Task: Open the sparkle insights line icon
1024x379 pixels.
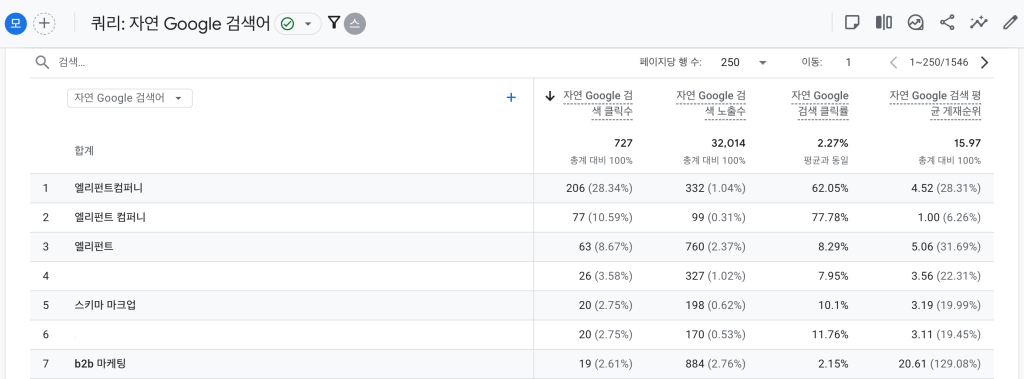Action: click(978, 23)
